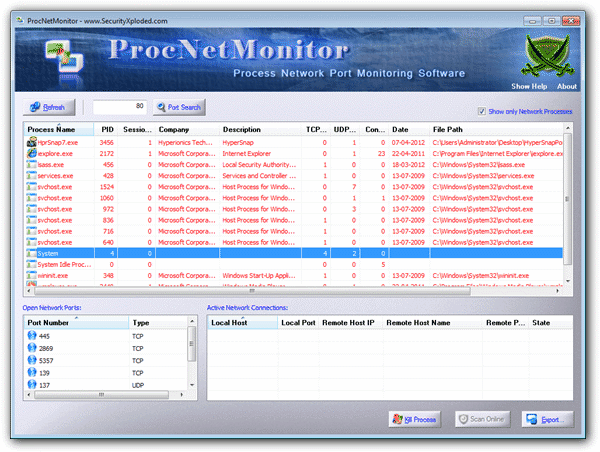Click the Refresh button
Image resolution: width=600 pixels, height=452 pixels.
49,107
